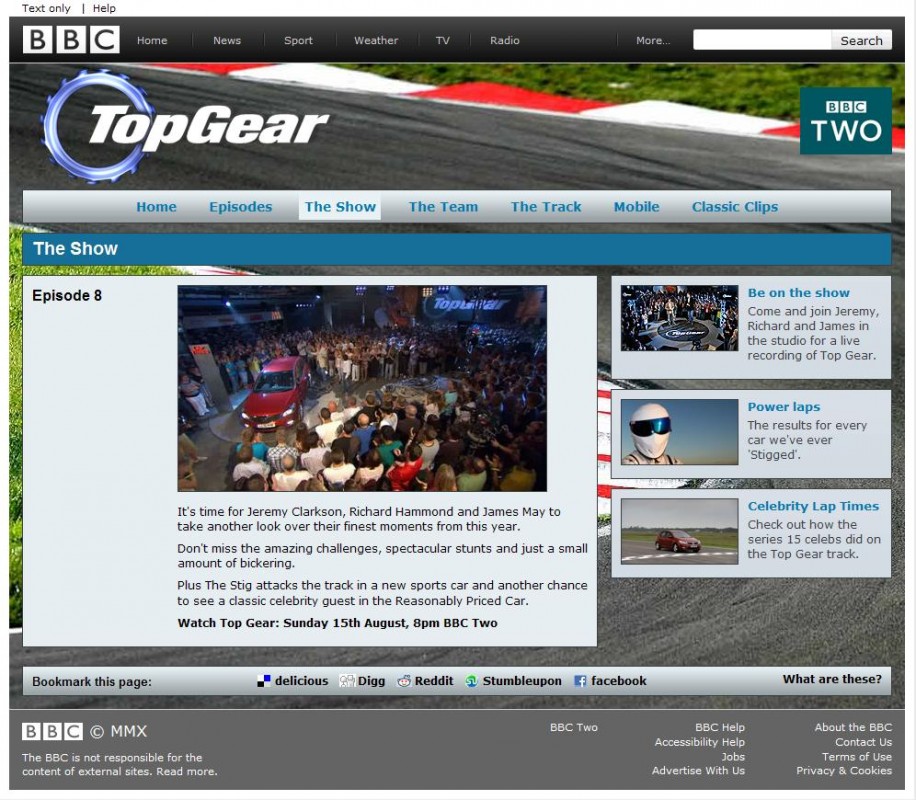Expand the More... menu
This screenshot has width=916, height=800.
pos(653,40)
